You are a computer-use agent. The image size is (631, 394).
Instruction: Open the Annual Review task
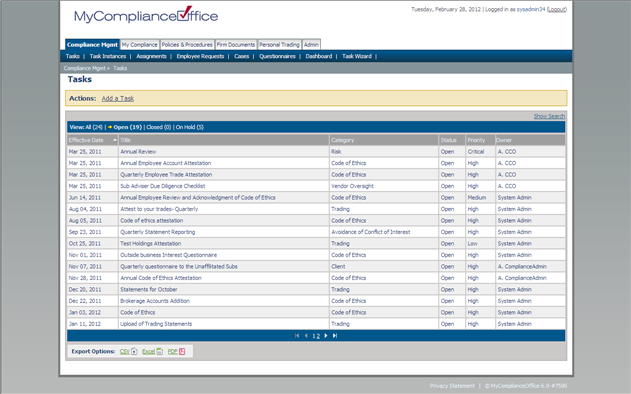tap(138, 152)
